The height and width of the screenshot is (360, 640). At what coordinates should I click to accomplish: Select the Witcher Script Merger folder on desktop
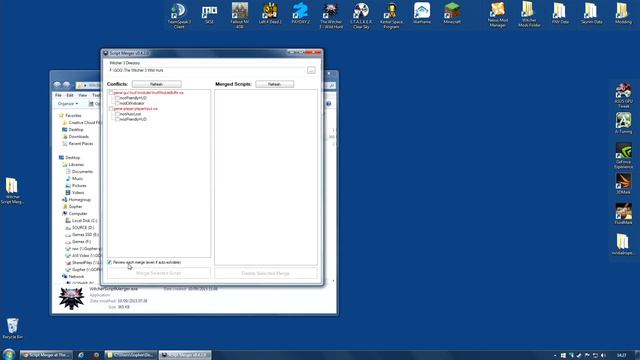tap(12, 191)
